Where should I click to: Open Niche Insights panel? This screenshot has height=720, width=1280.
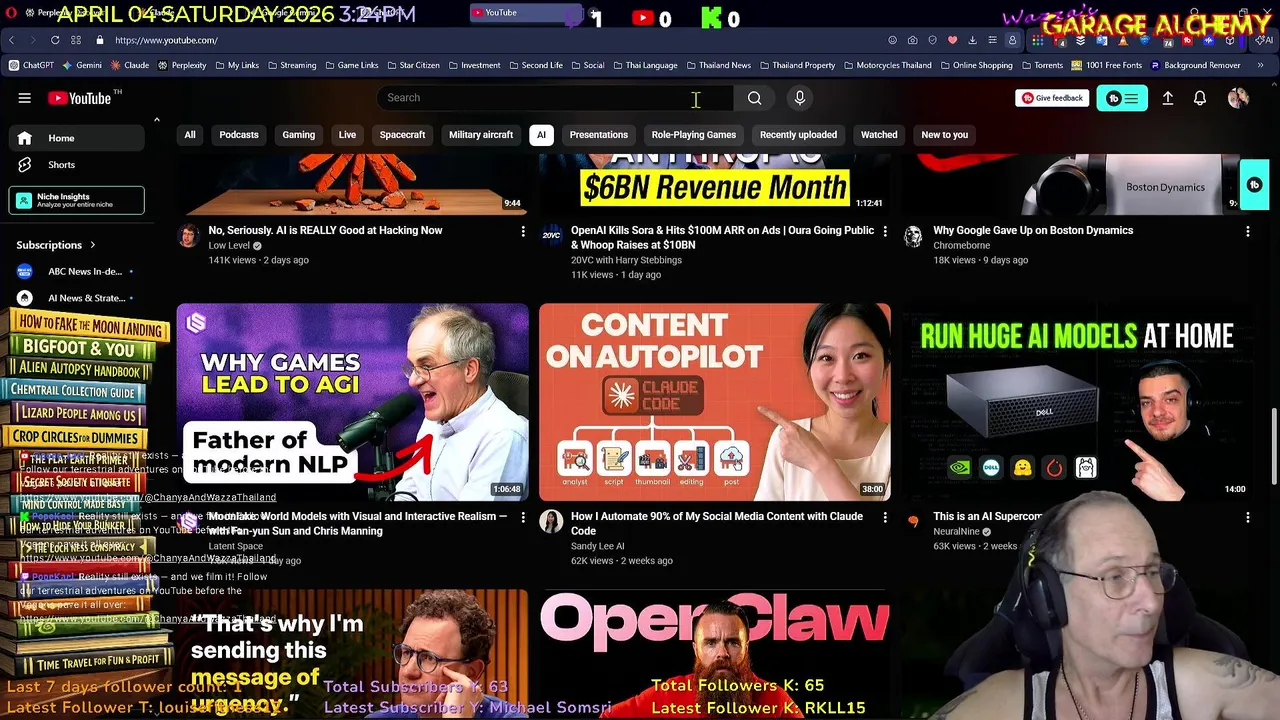(76, 200)
